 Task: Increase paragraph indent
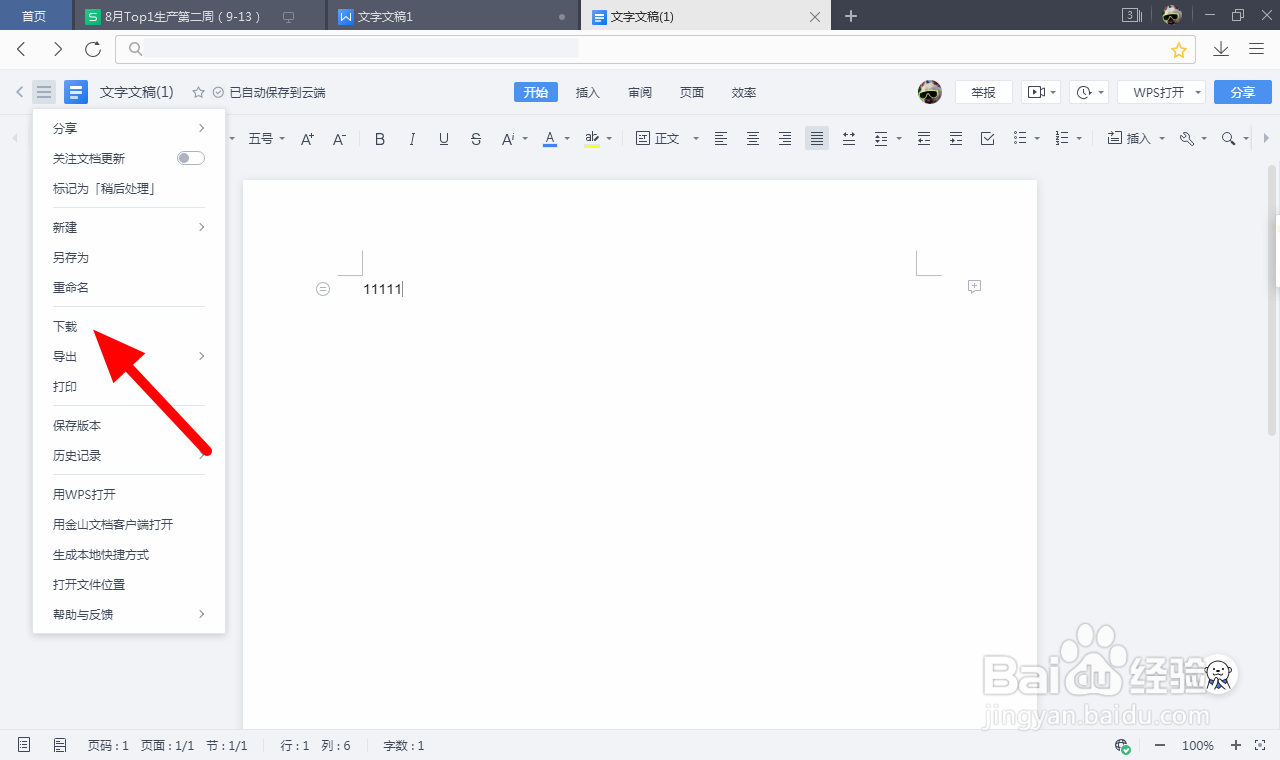click(x=956, y=139)
